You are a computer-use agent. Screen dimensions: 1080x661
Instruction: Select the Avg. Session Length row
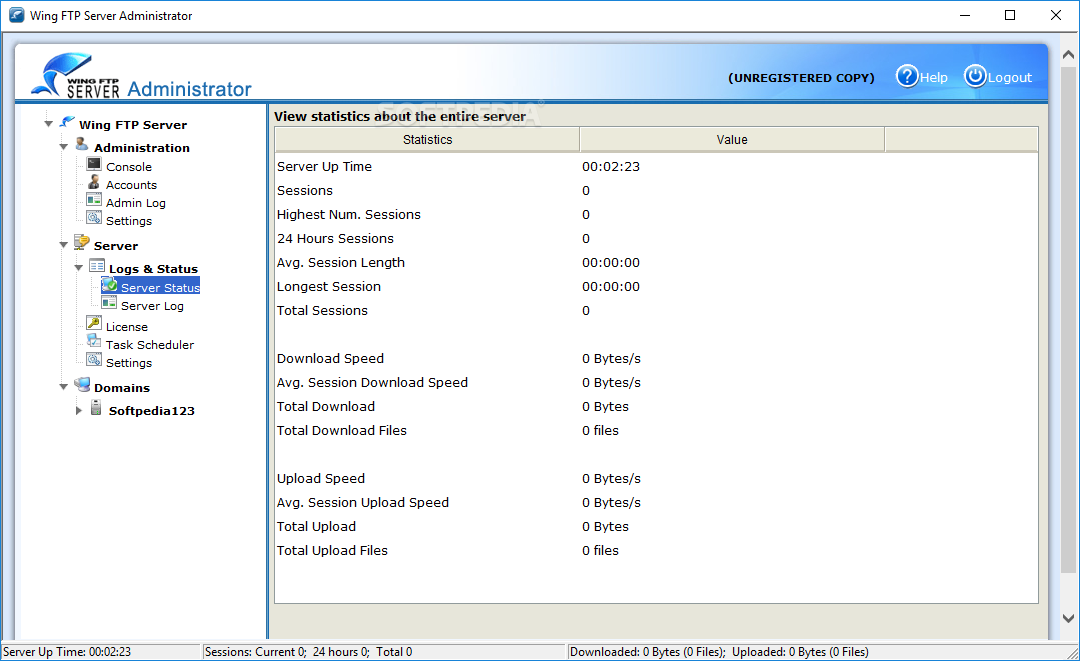656,263
